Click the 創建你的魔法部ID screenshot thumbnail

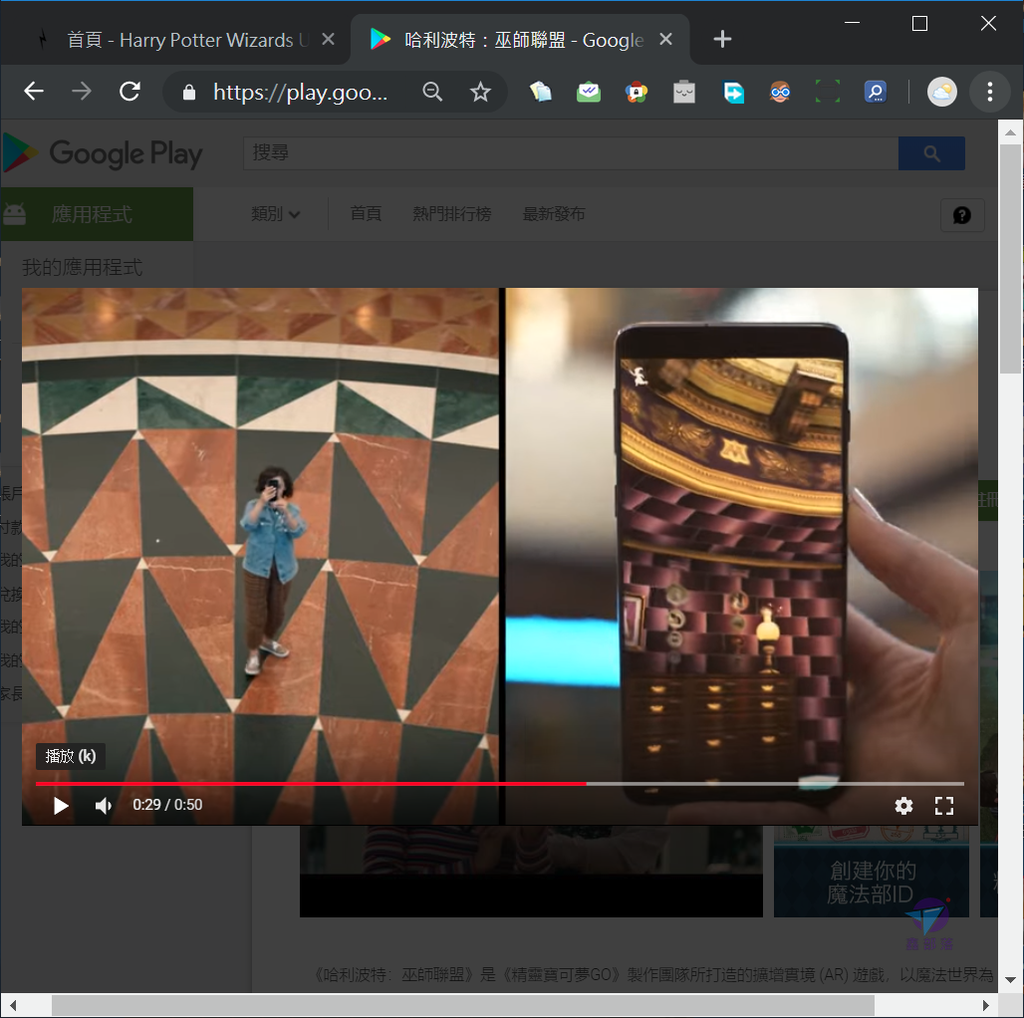871,872
